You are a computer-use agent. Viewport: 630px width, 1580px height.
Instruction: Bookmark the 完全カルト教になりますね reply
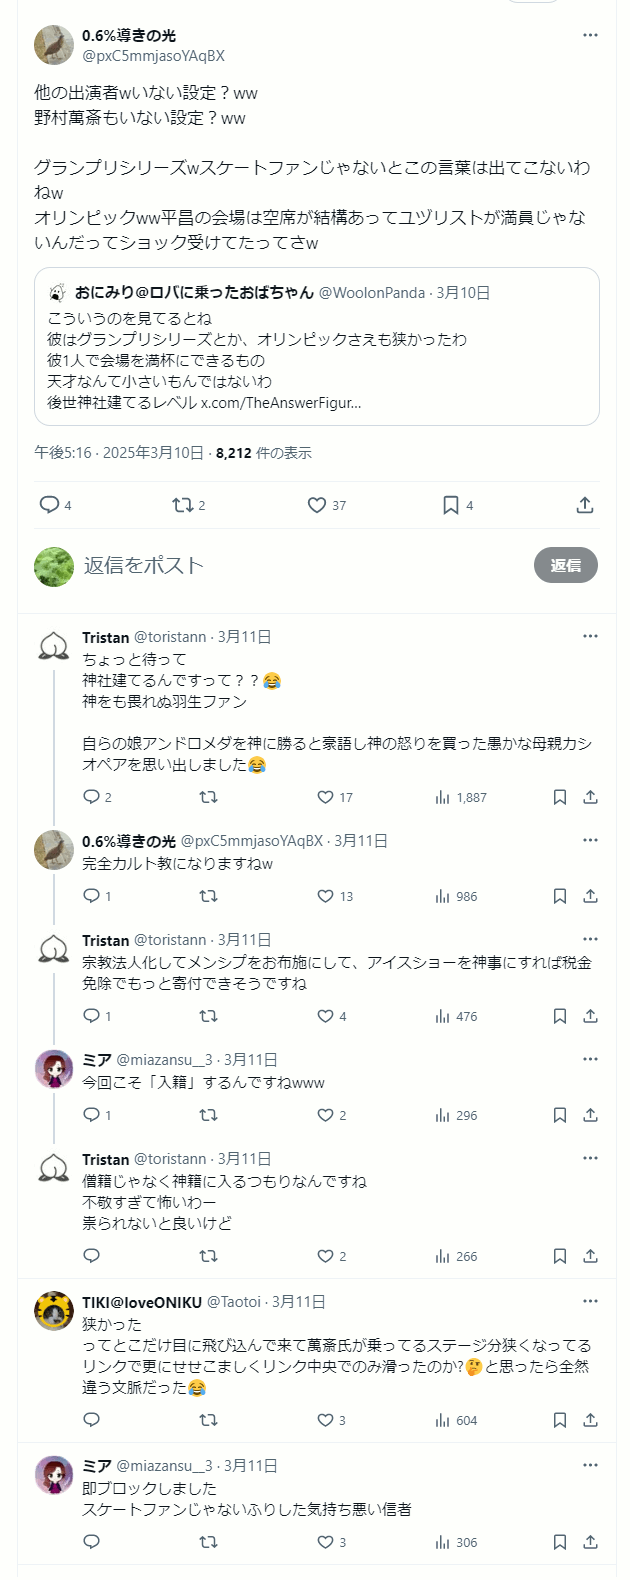click(560, 896)
